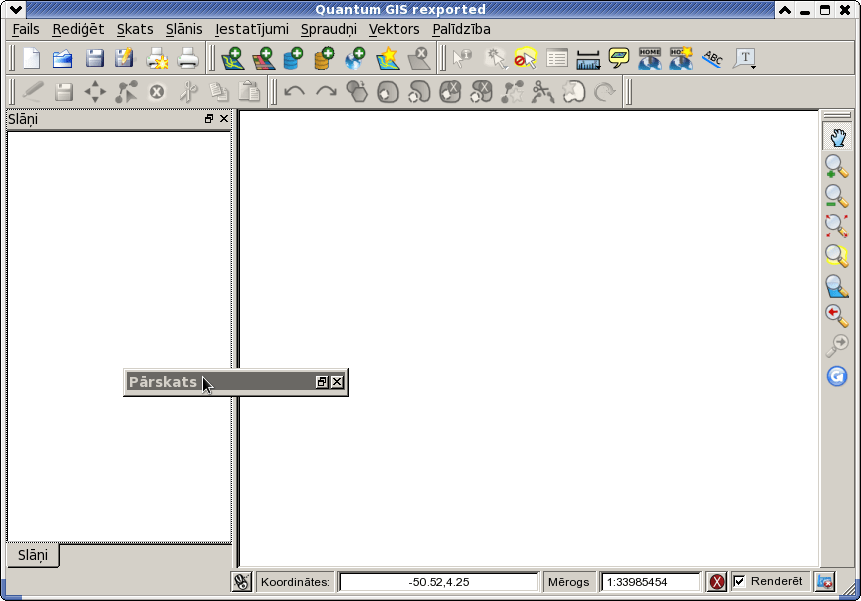This screenshot has width=861, height=601.
Task: Save project with the floppy disk icon
Action: click(x=94, y=59)
